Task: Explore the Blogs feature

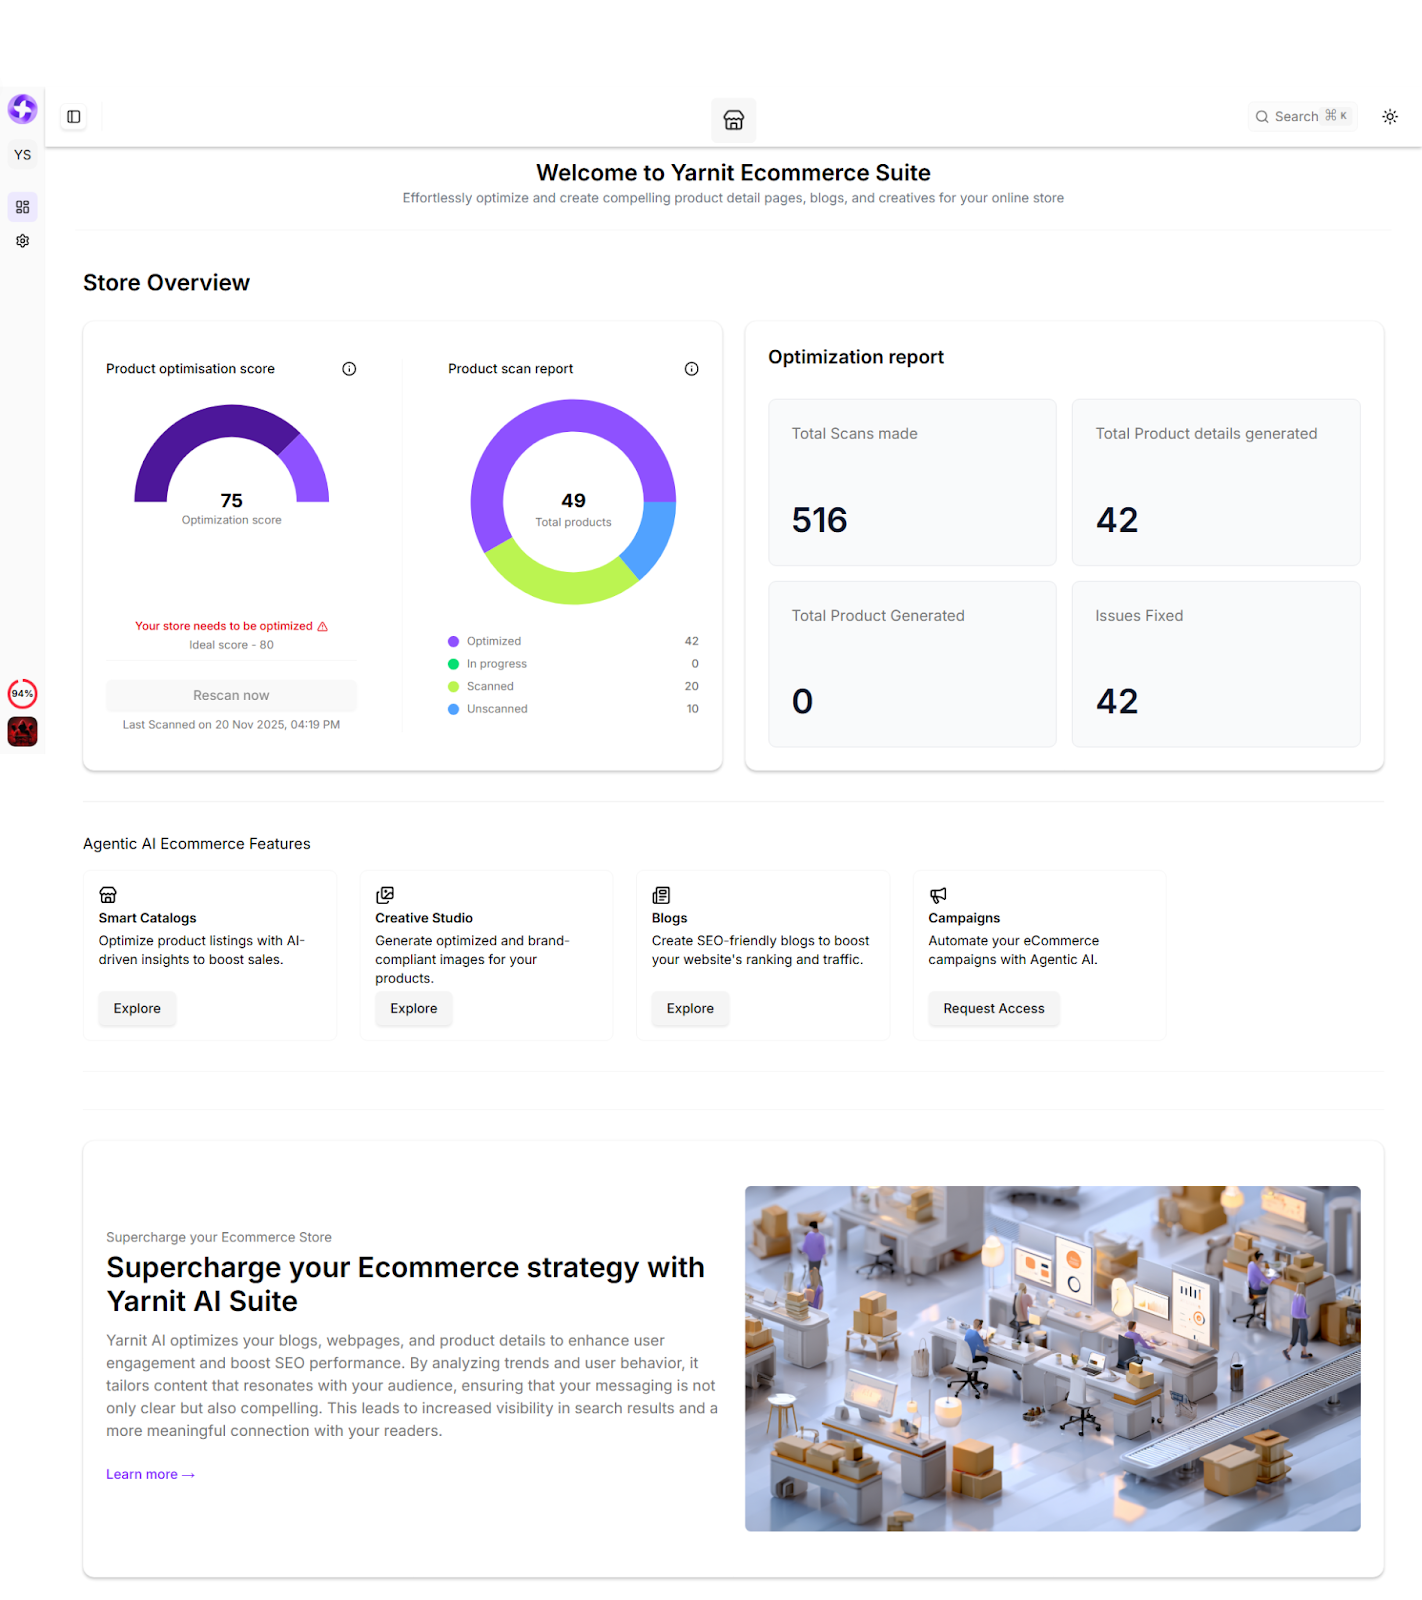Action: click(x=690, y=1008)
